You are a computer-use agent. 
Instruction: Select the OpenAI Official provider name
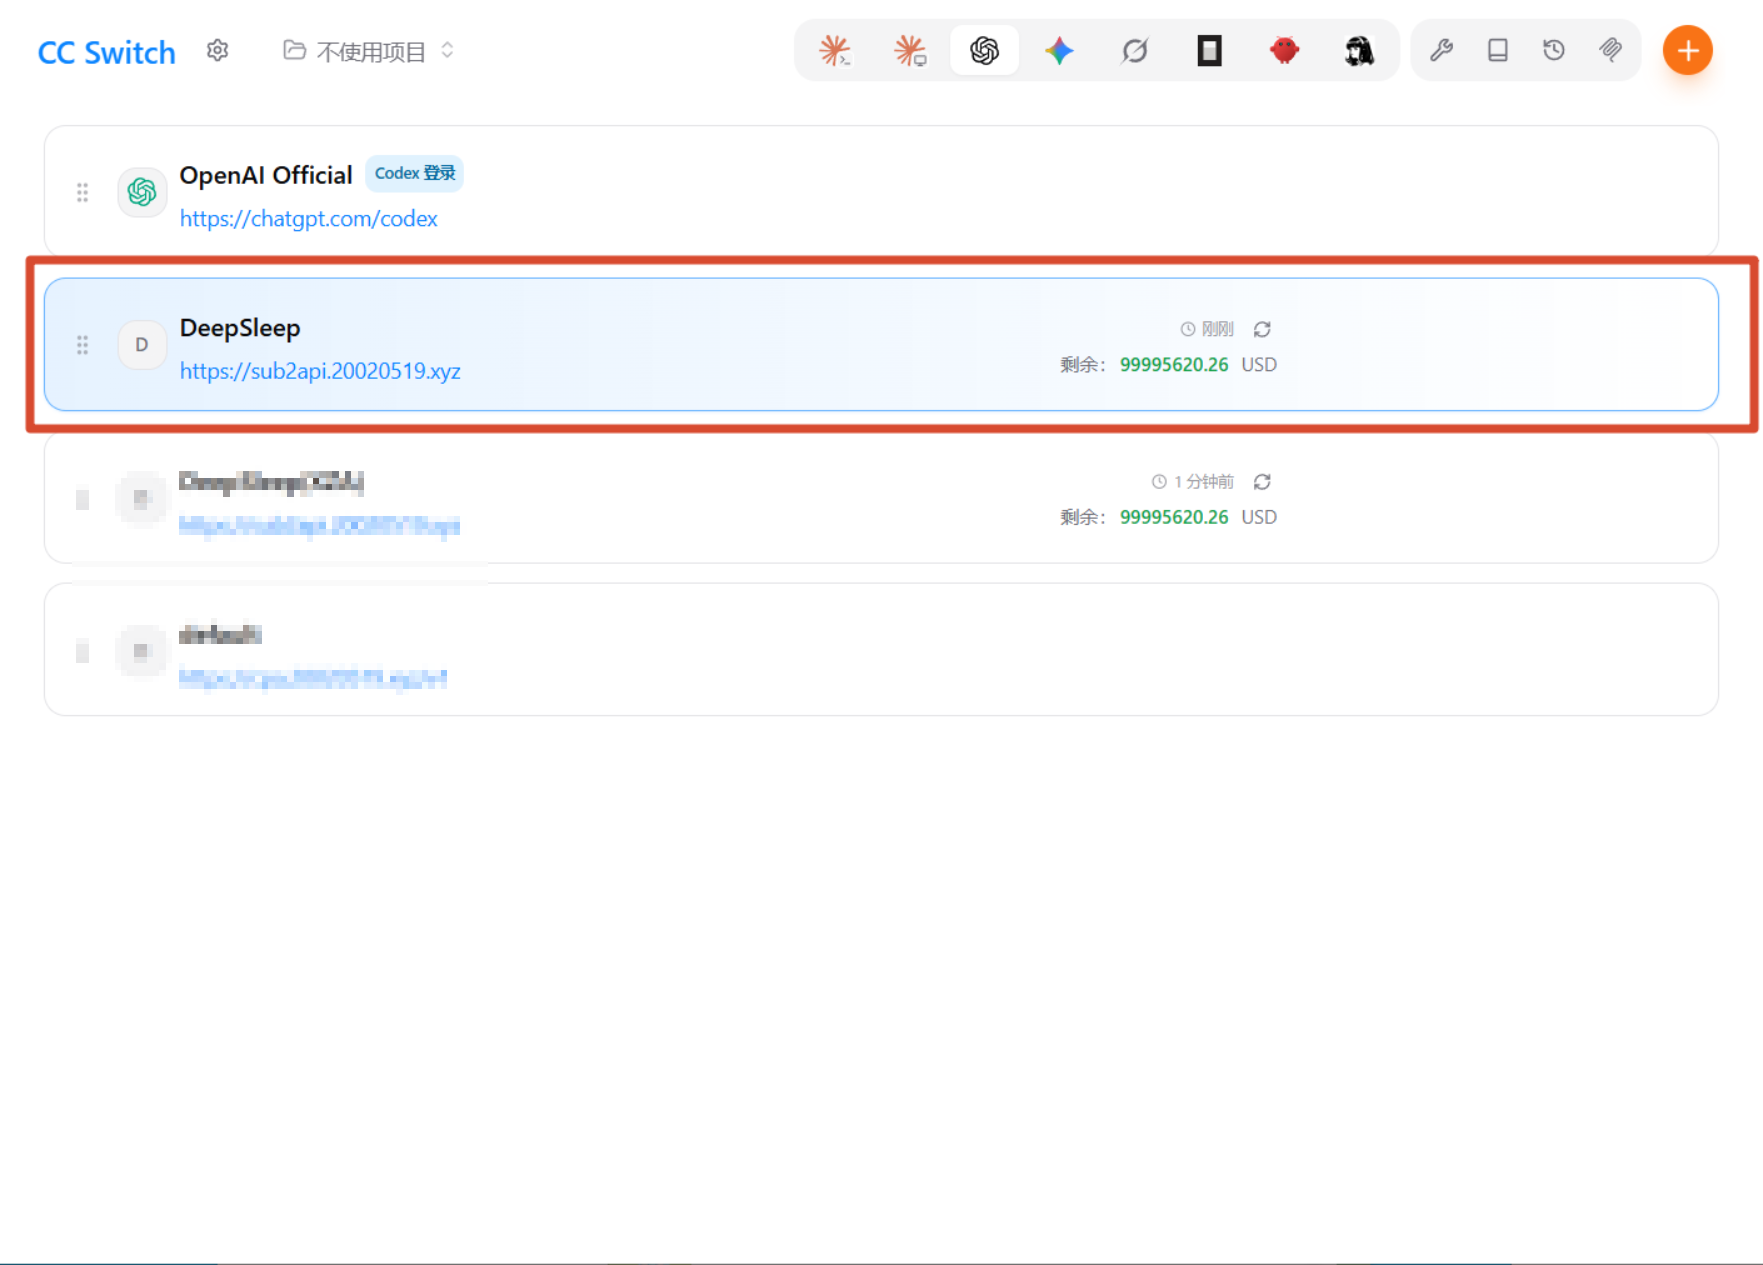click(266, 175)
